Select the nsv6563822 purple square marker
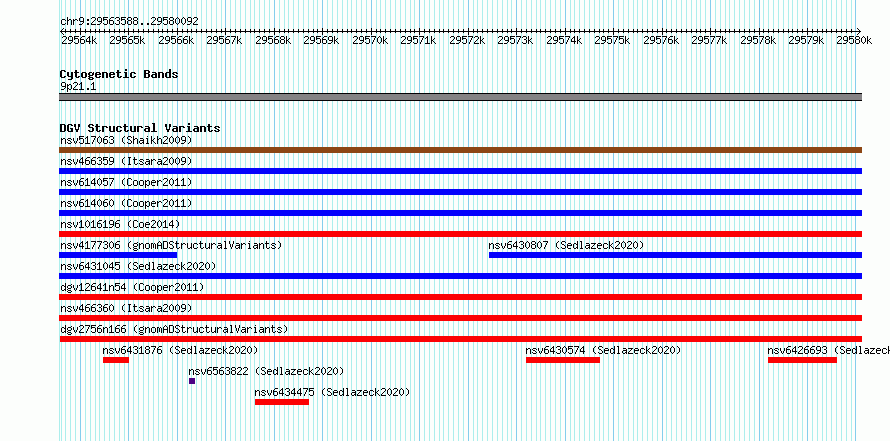The image size is (890, 441). click(192, 381)
